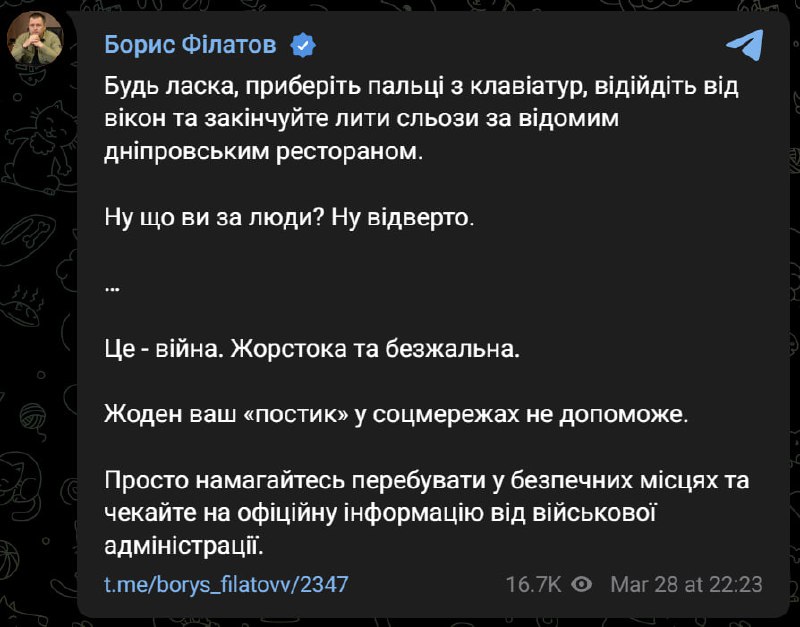Click the 16.7K view count
The height and width of the screenshot is (627, 800).
pyautogui.click(x=535, y=584)
